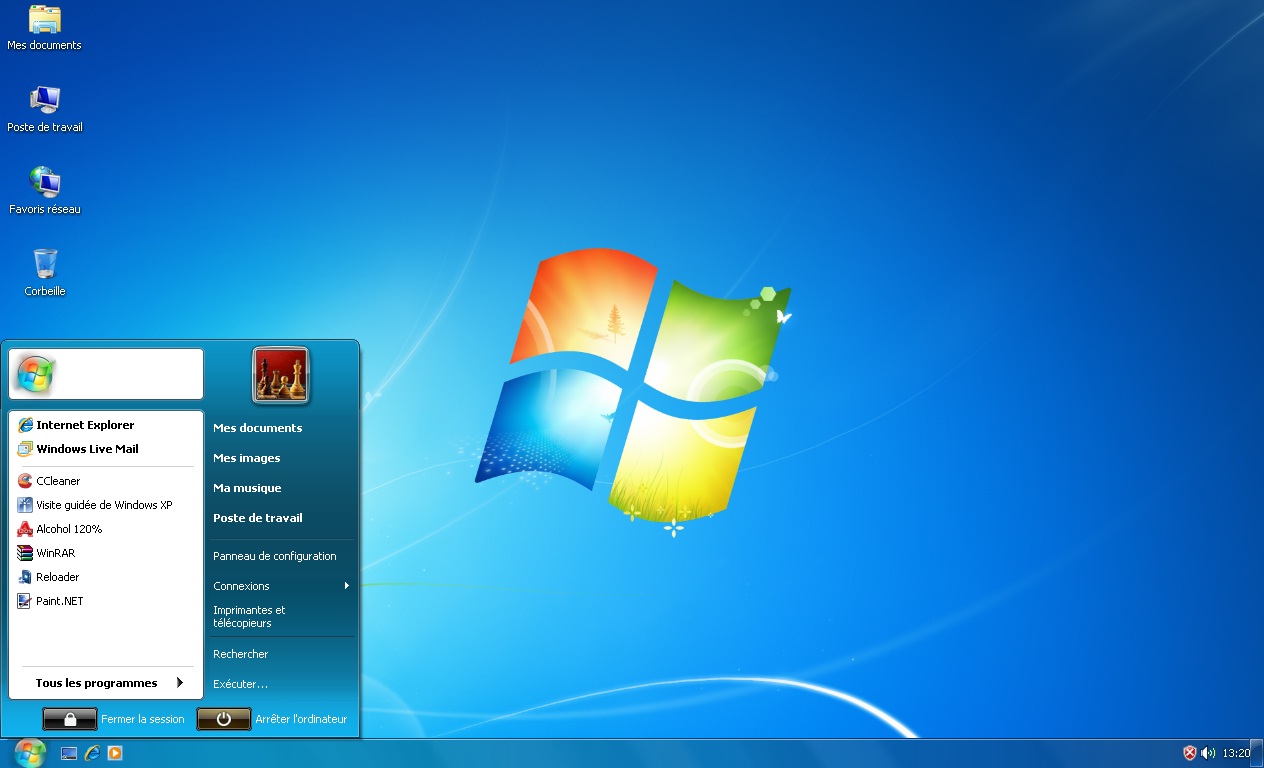Open the Corbeille recycle bin icon
This screenshot has width=1264, height=768.
(x=44, y=273)
